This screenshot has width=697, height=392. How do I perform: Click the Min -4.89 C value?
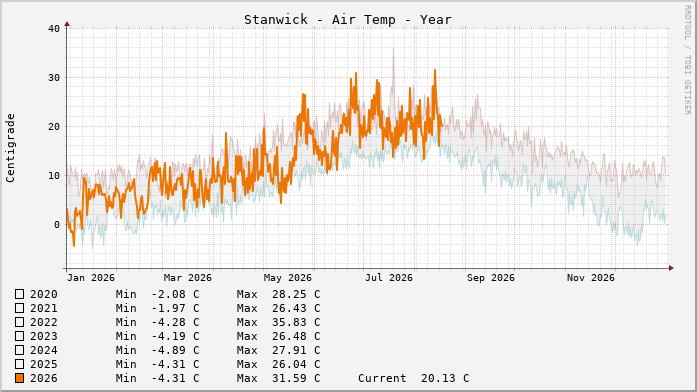157,350
